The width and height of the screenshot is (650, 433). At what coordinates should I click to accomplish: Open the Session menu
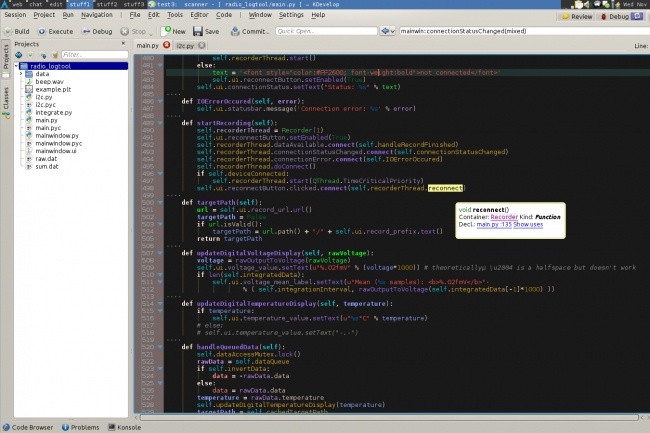coord(15,15)
